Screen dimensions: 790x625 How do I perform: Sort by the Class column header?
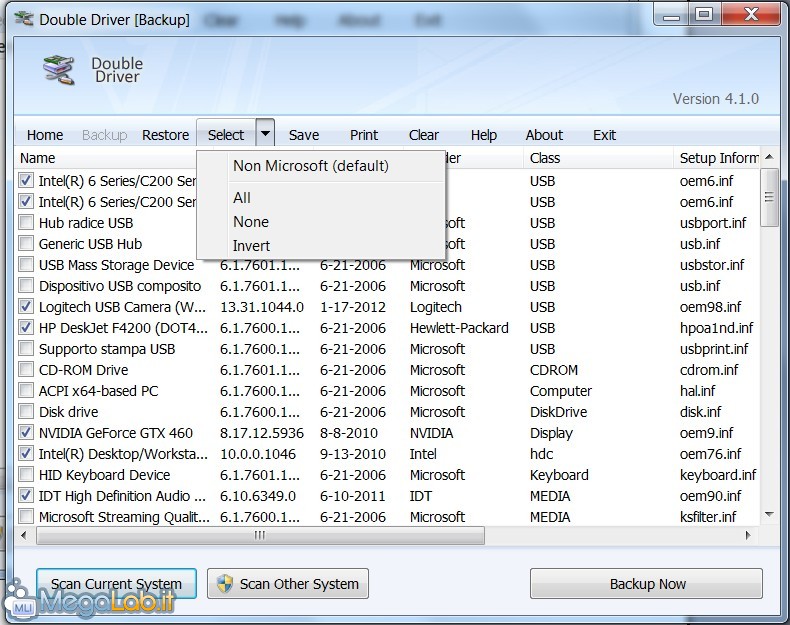(x=545, y=158)
